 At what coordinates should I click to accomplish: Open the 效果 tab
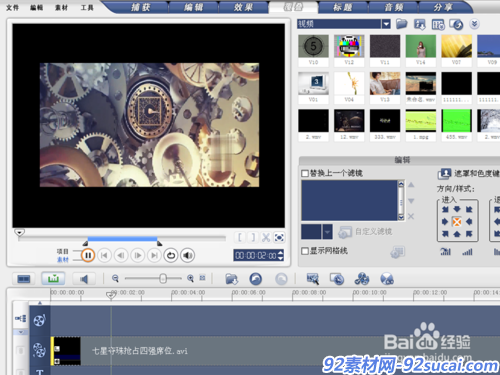[243, 7]
